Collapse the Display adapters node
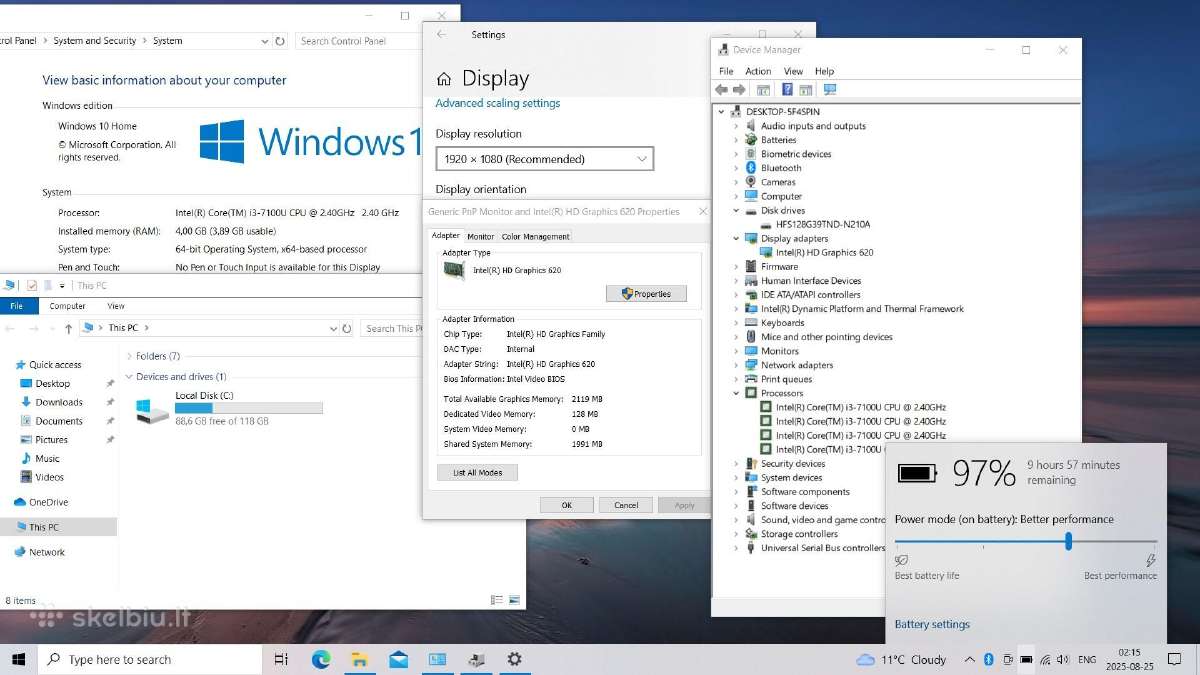The height and width of the screenshot is (675, 1200). (736, 238)
